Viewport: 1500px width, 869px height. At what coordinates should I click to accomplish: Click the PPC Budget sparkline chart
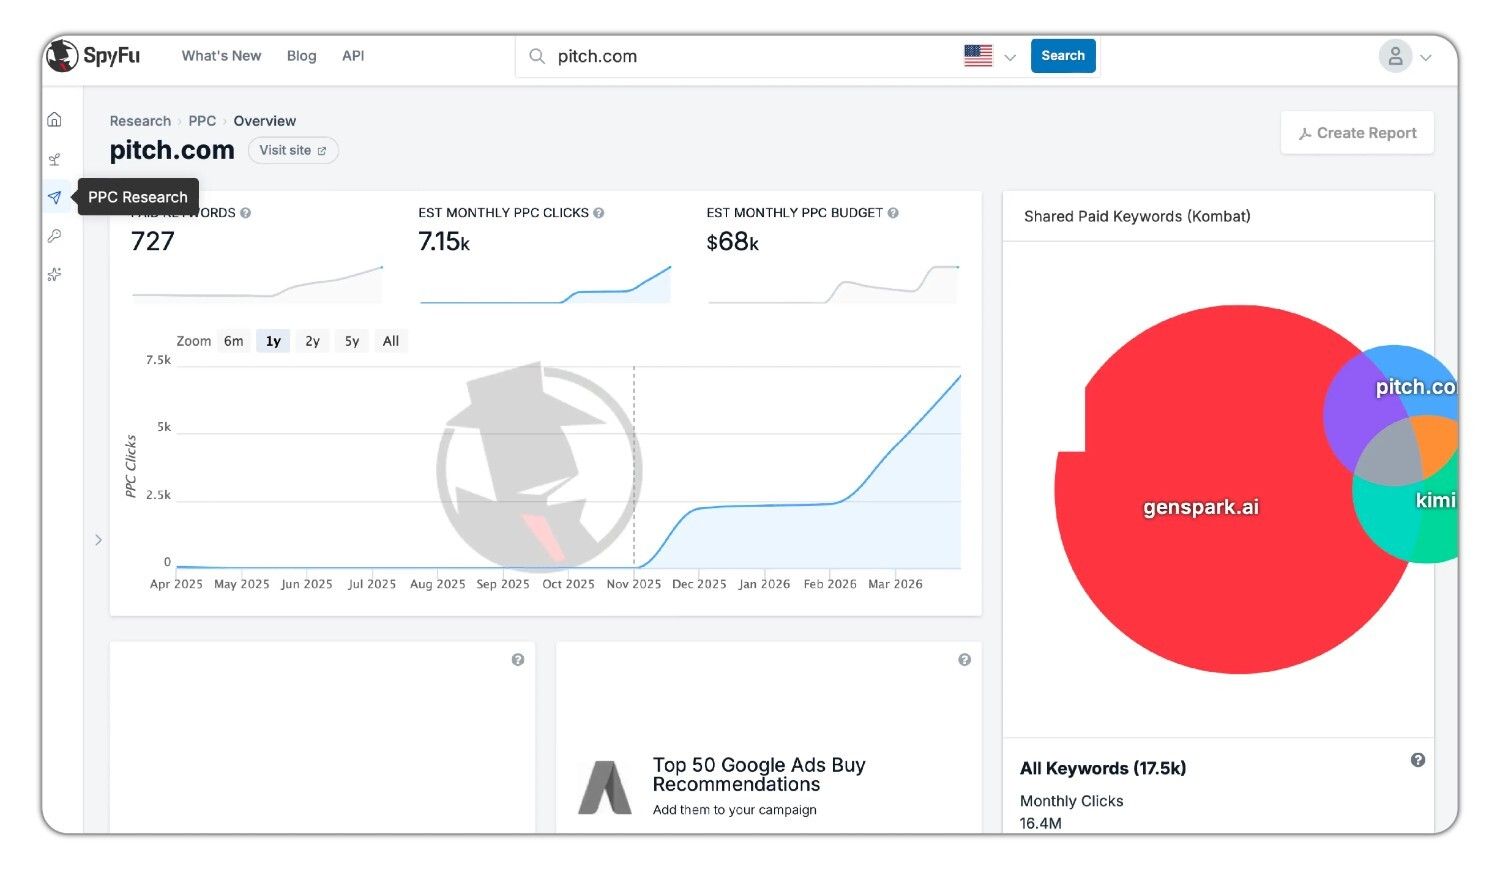834,284
